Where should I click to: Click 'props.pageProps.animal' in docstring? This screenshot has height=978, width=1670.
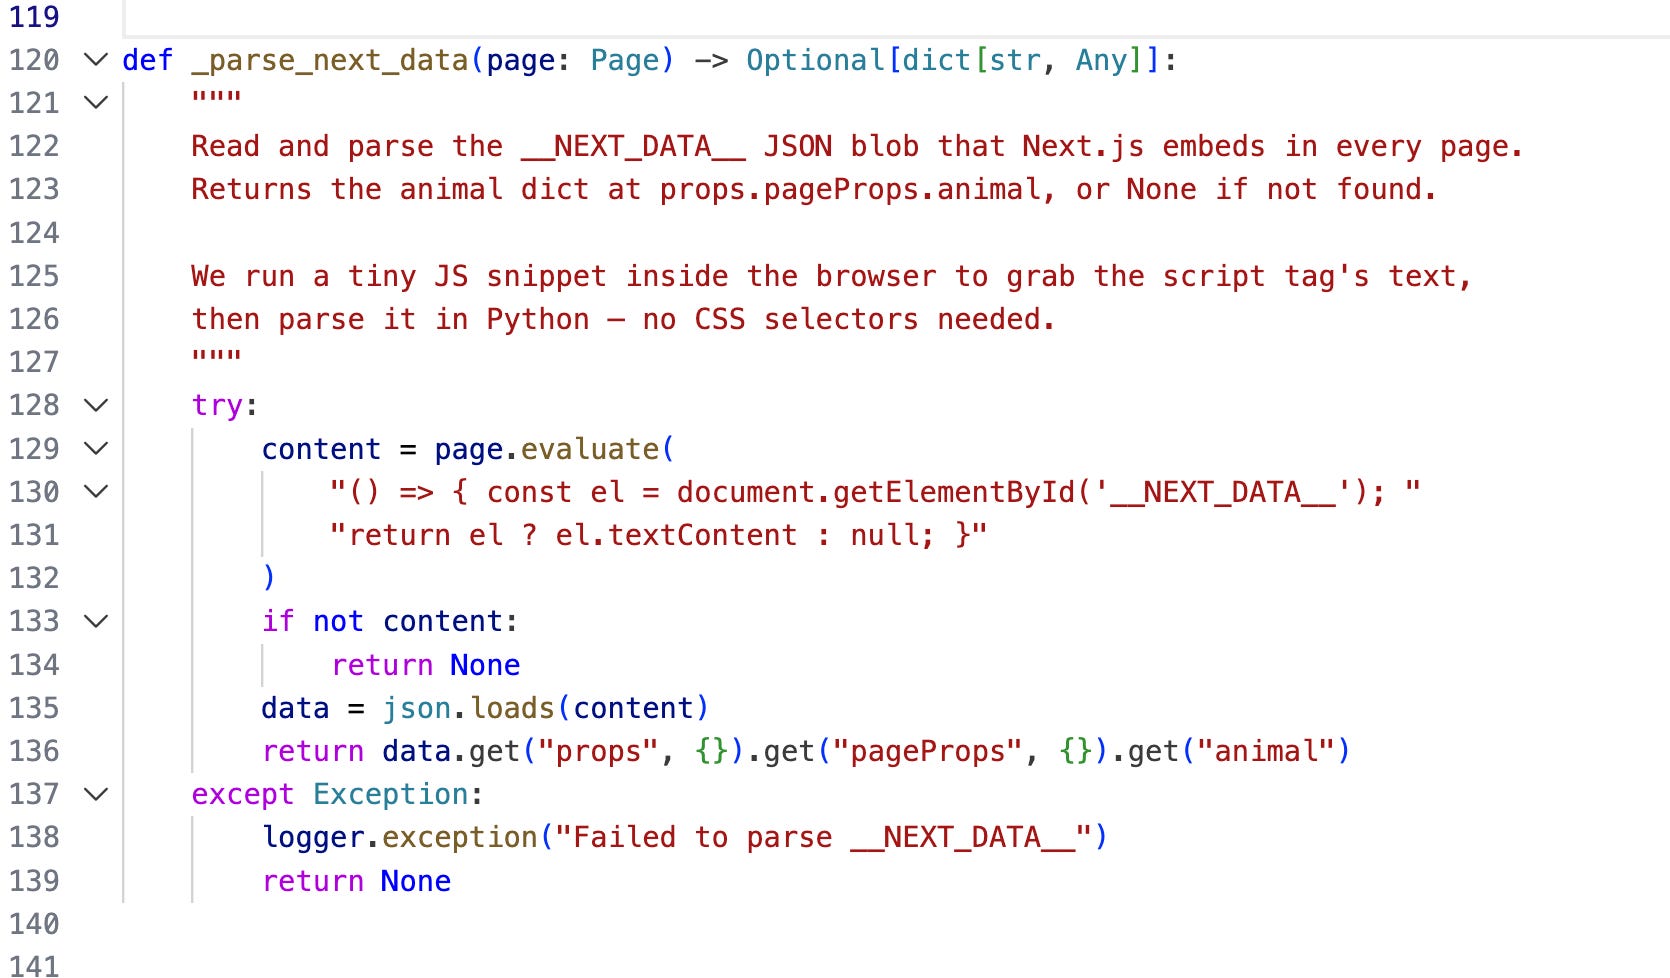[850, 190]
